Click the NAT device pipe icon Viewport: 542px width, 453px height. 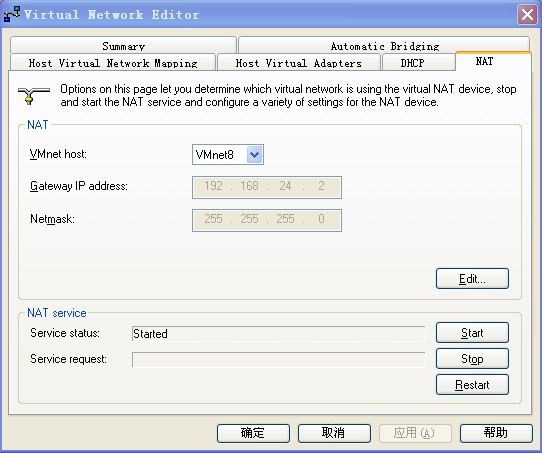(34, 95)
